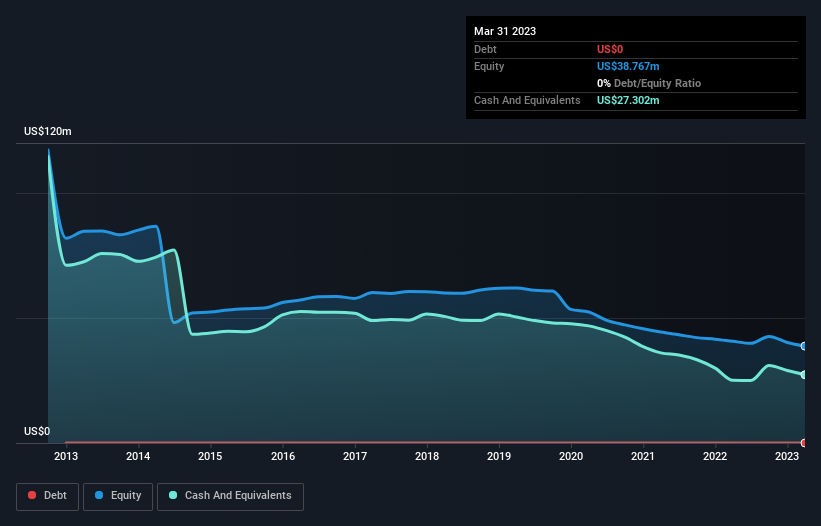
Task: Toggle Cash And Equivalents series in the legend
Action: (230, 496)
